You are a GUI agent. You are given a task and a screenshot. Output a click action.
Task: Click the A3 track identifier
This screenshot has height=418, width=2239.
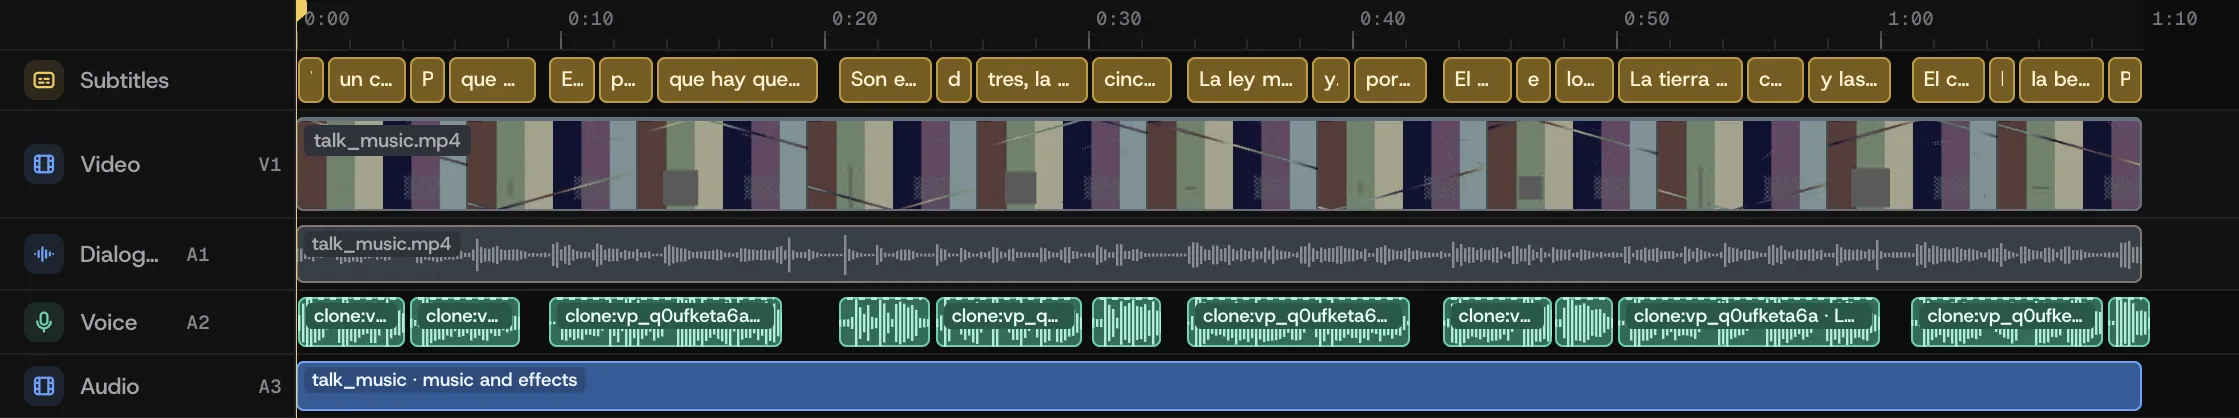(270, 387)
